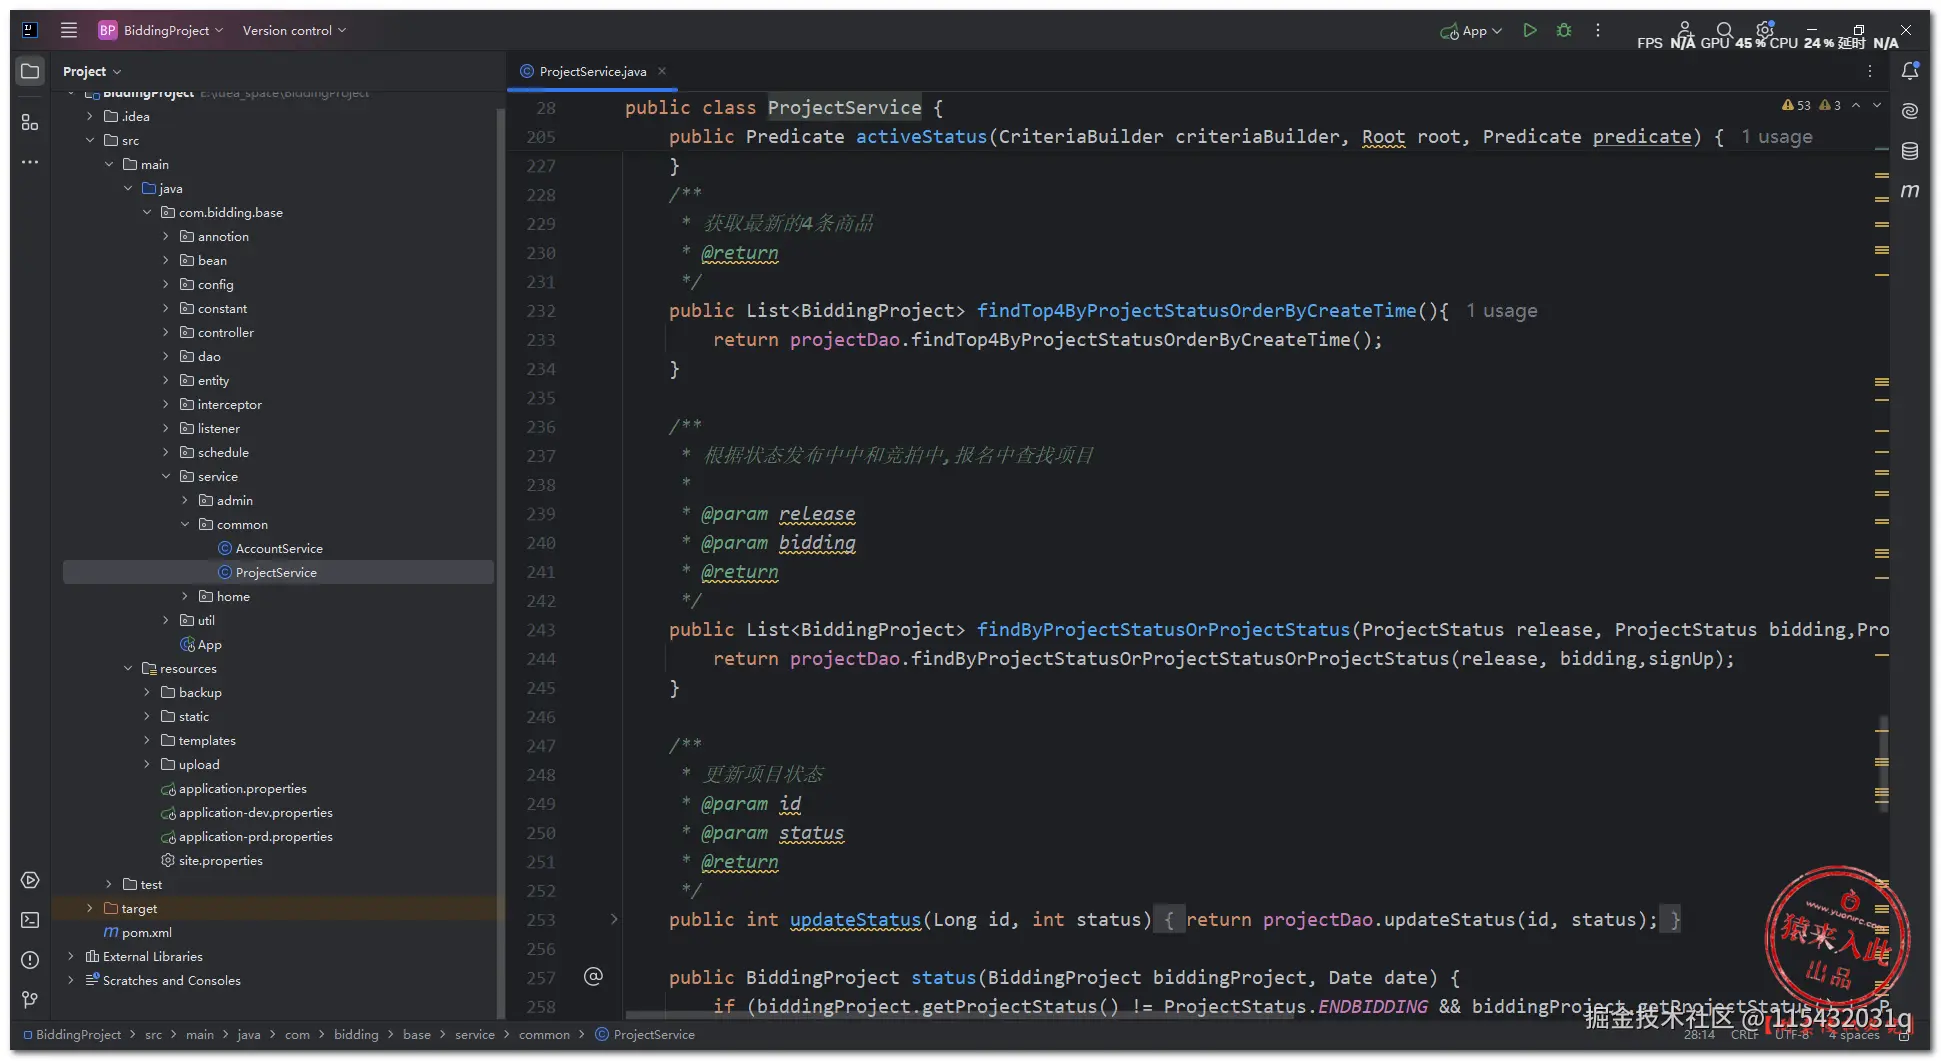Collapse the src folder
Screen dimensions: 1941x1061
click(90, 140)
